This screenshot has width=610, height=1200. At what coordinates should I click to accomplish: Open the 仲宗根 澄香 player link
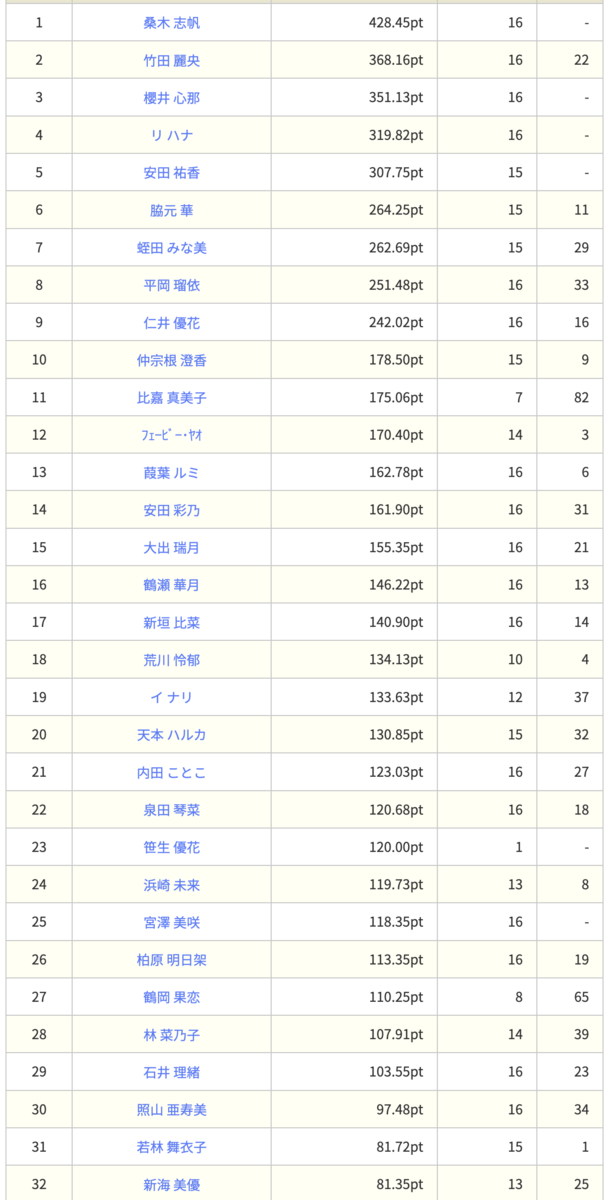tap(171, 360)
